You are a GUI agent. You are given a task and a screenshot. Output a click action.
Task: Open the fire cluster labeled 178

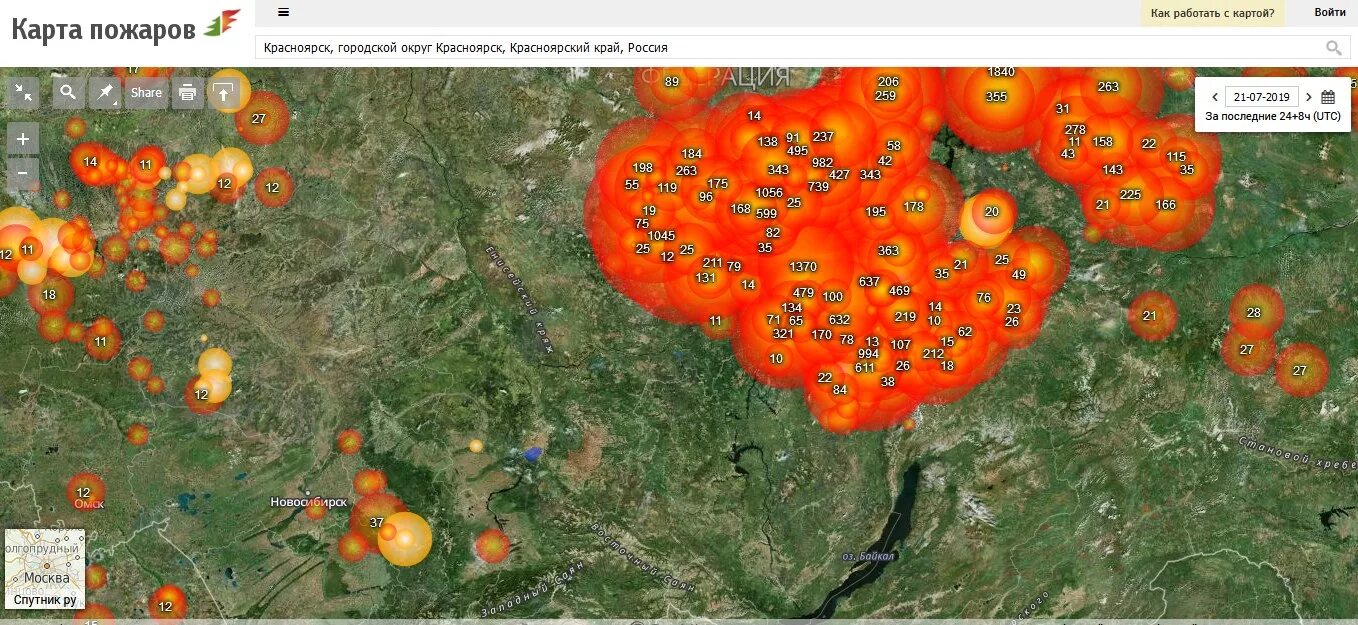pyautogui.click(x=913, y=207)
